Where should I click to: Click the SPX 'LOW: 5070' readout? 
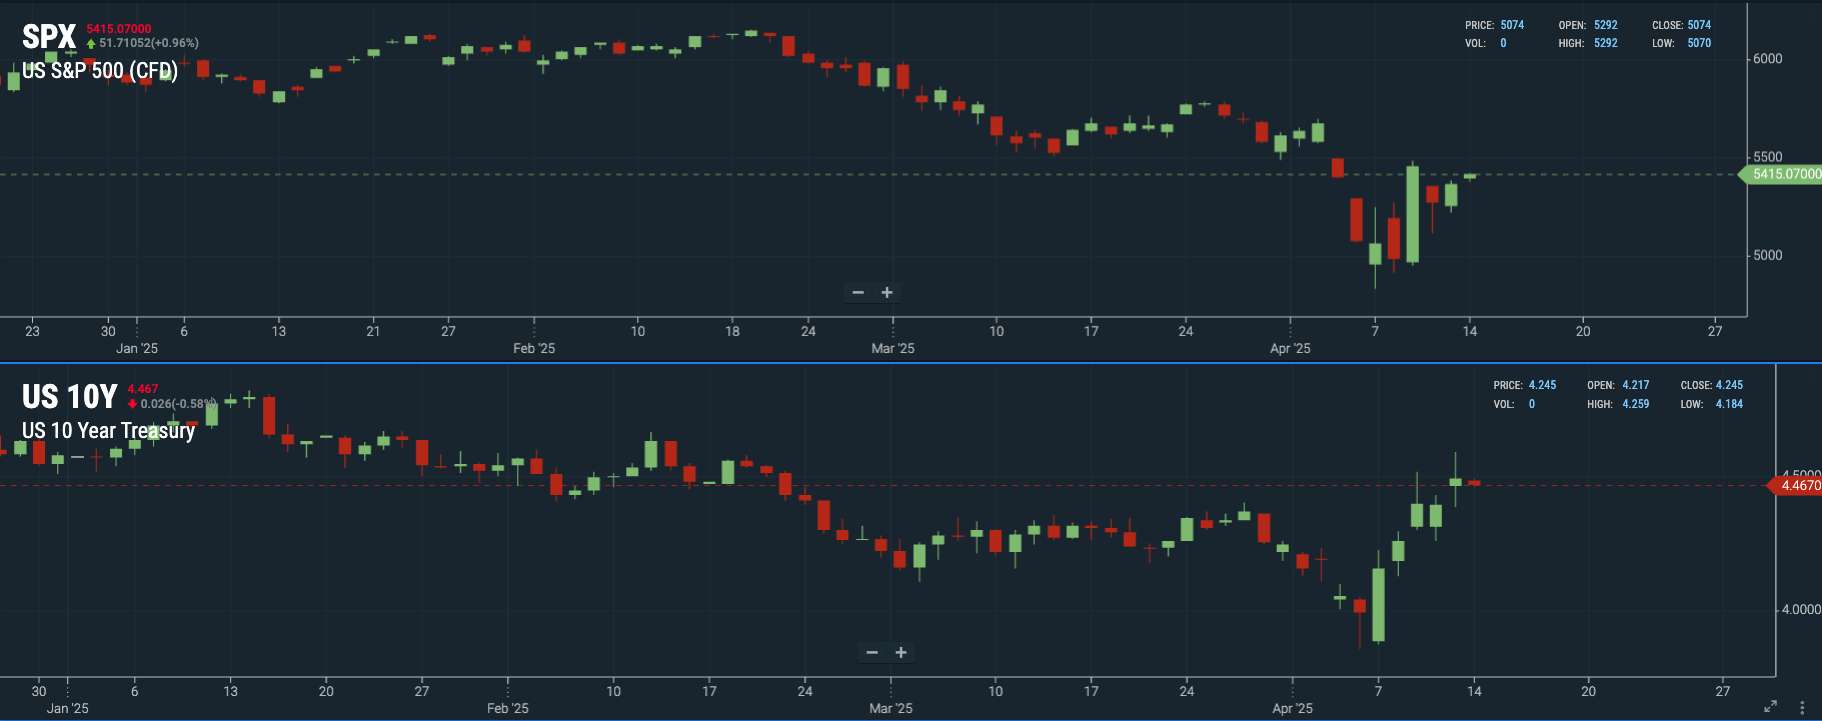pos(1682,43)
